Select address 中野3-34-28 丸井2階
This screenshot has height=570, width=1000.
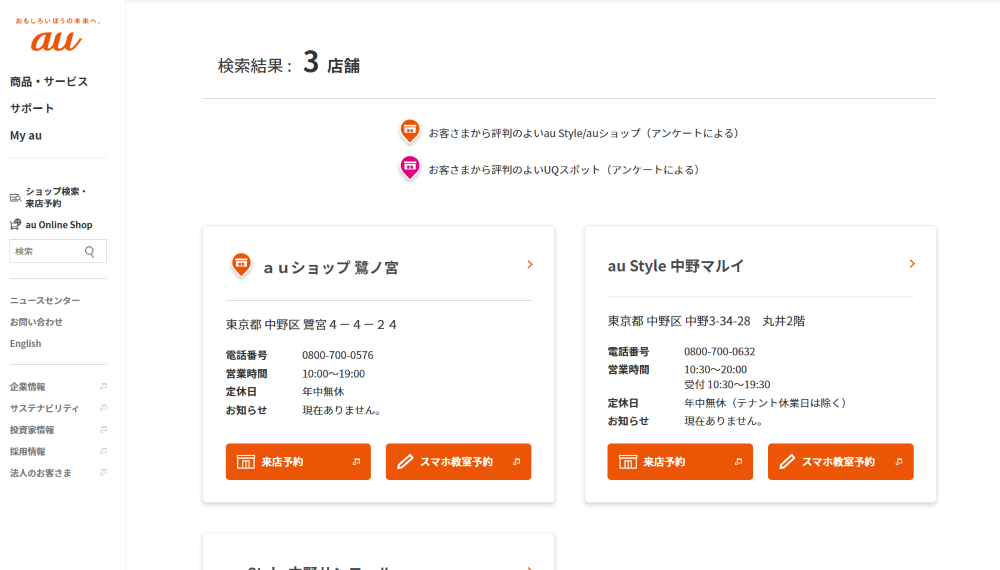745,321
